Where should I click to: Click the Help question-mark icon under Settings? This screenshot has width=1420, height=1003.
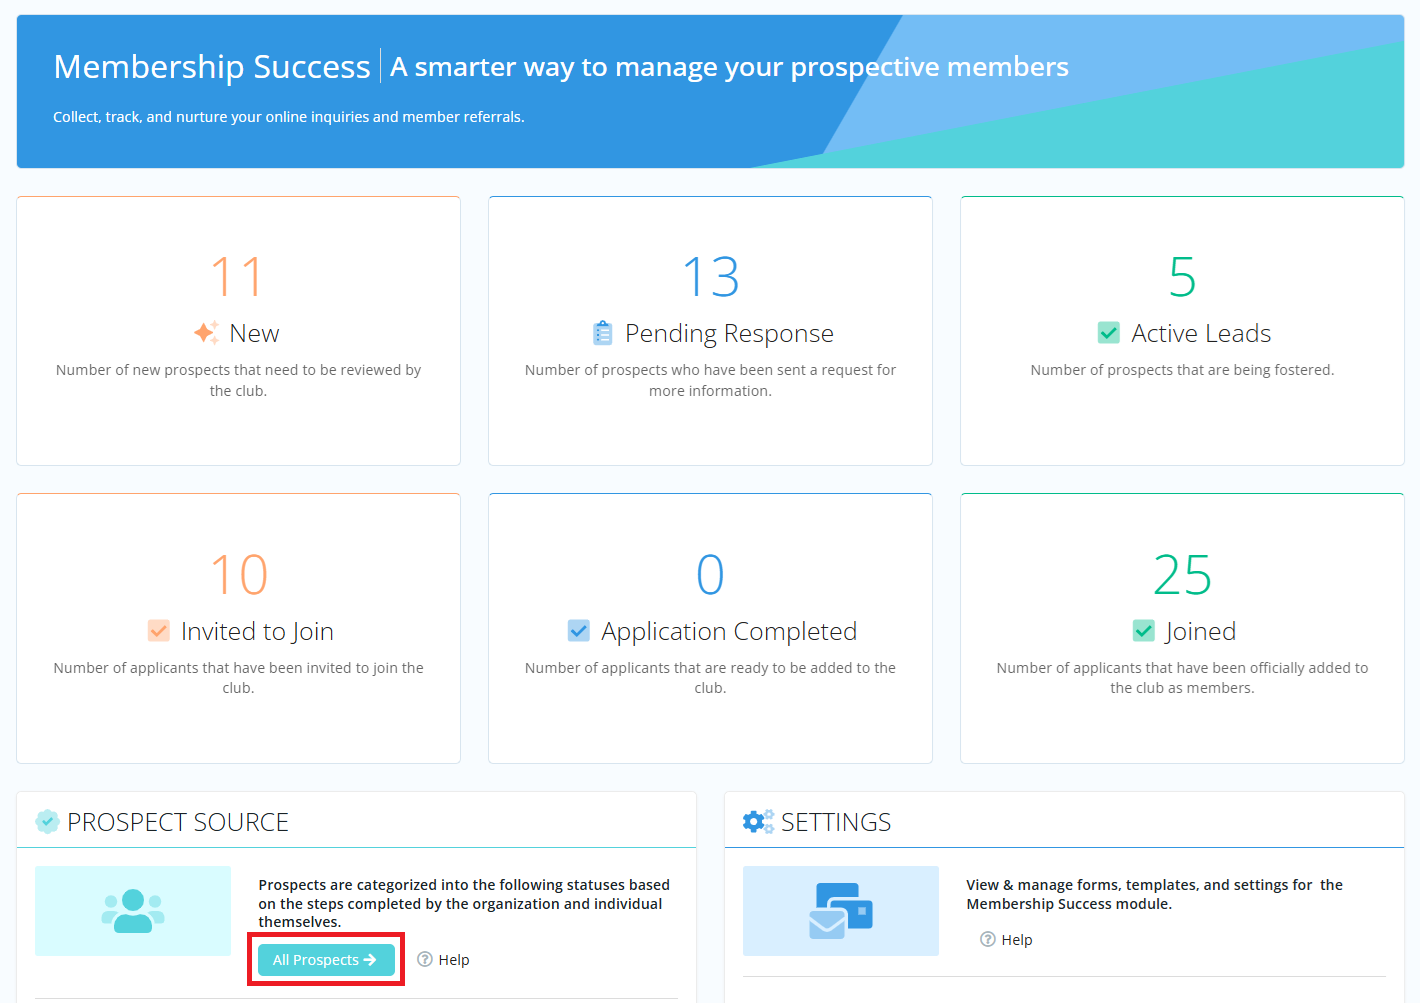(x=987, y=939)
